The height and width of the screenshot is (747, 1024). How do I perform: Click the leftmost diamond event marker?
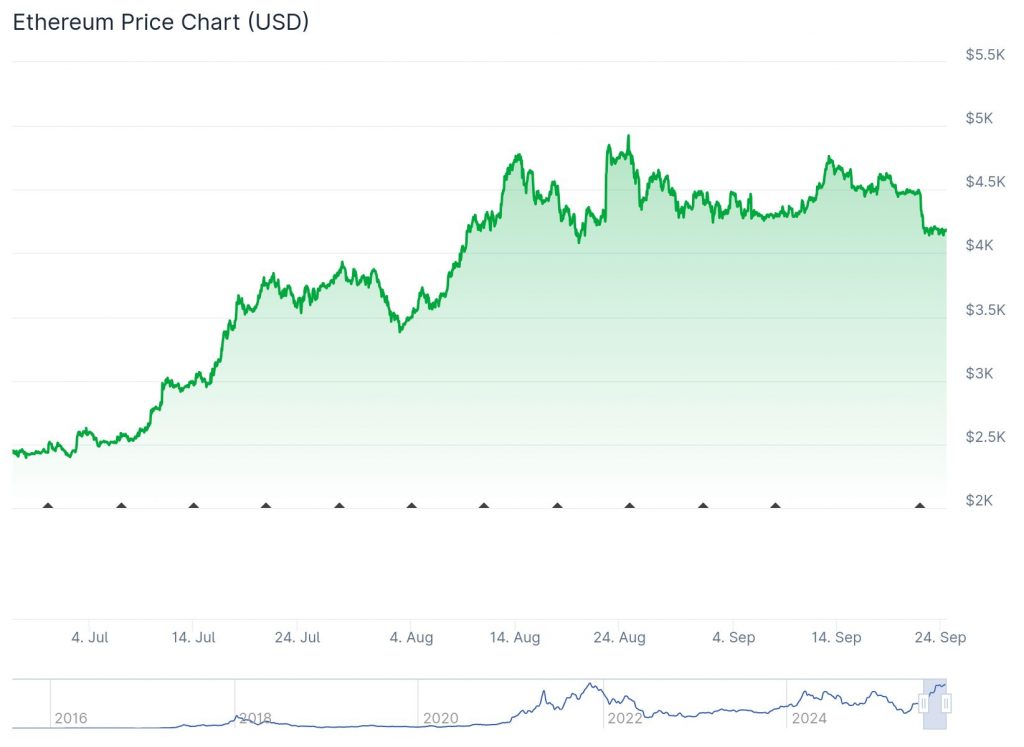(48, 506)
